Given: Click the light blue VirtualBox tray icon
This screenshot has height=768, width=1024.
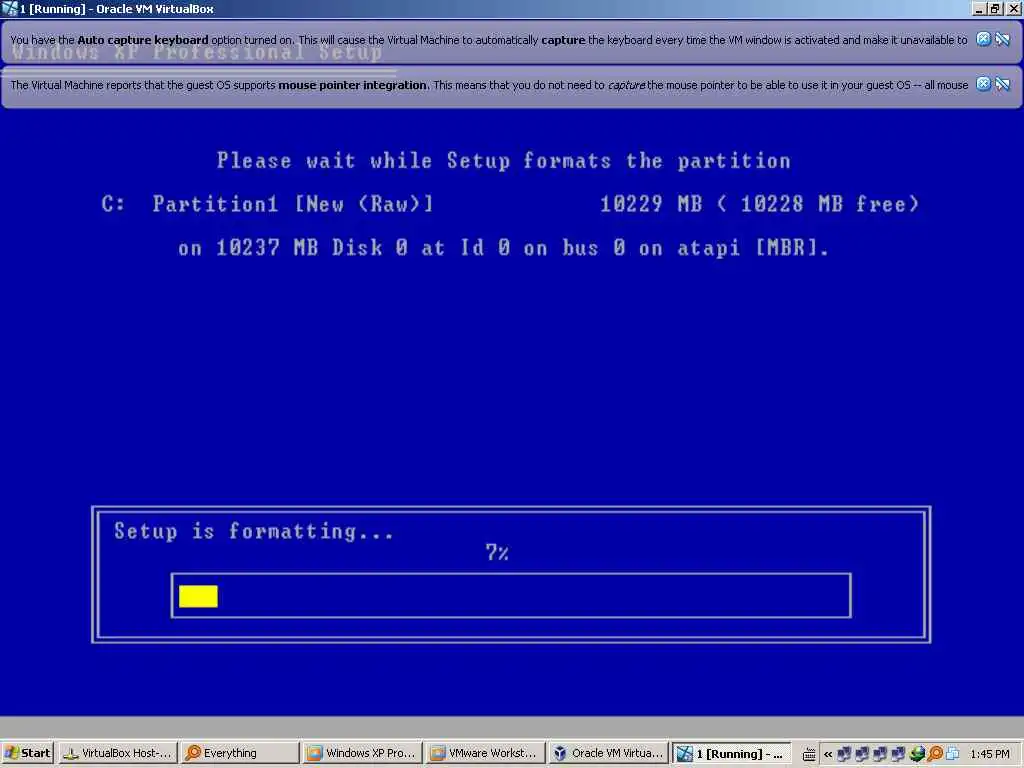Looking at the screenshot, I should [953, 754].
